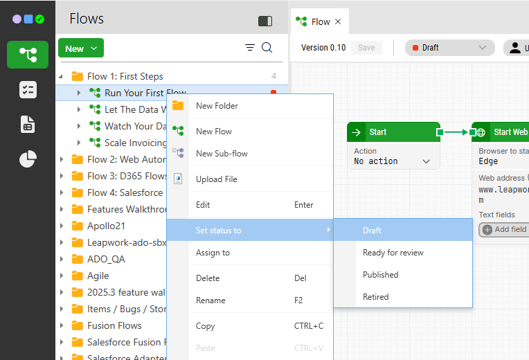529x360 pixels.
Task: Open the Flows section in sidebar
Action: [x=28, y=55]
